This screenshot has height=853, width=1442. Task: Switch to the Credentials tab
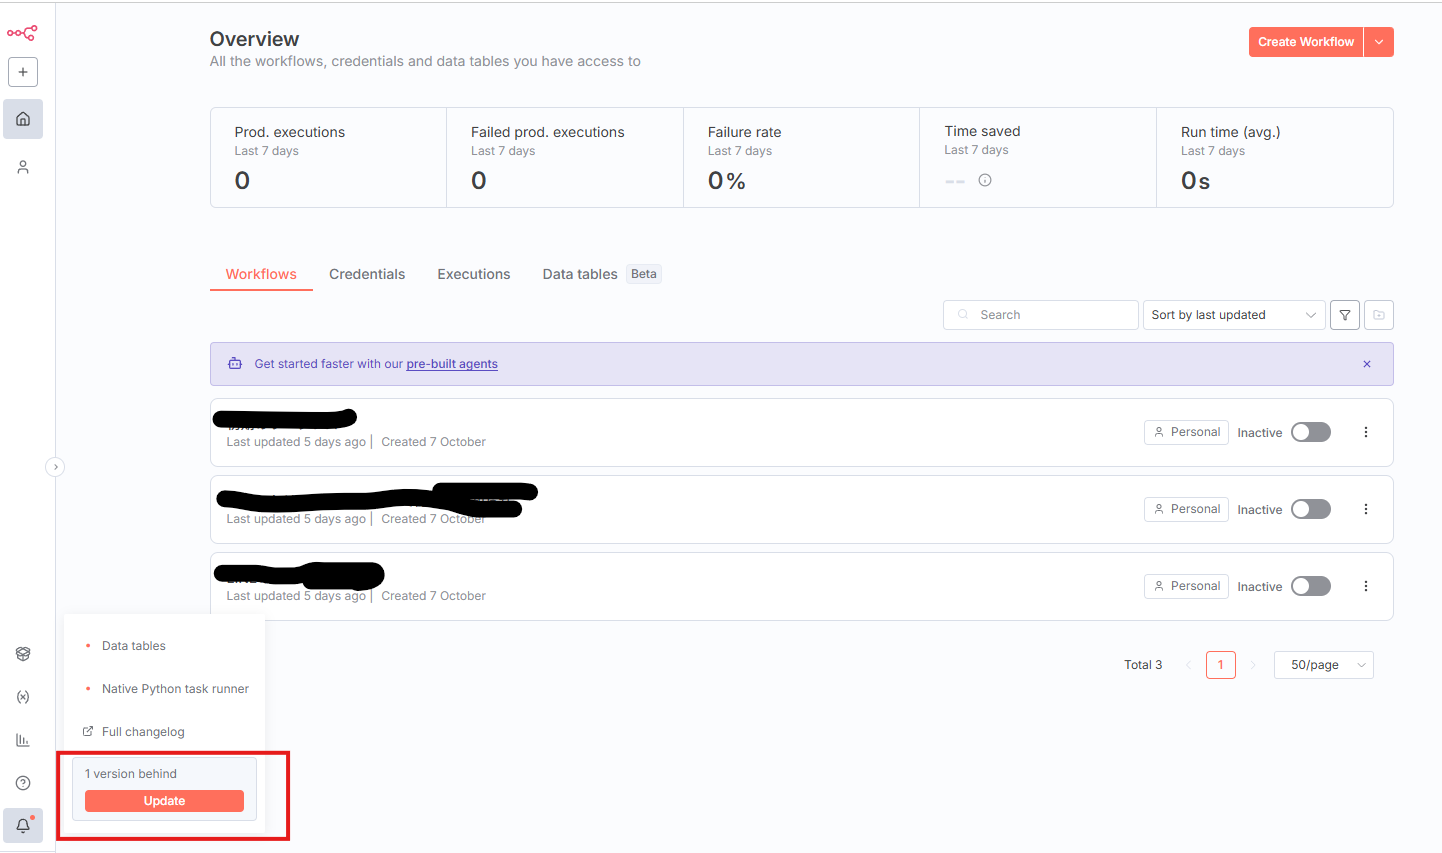pos(367,274)
